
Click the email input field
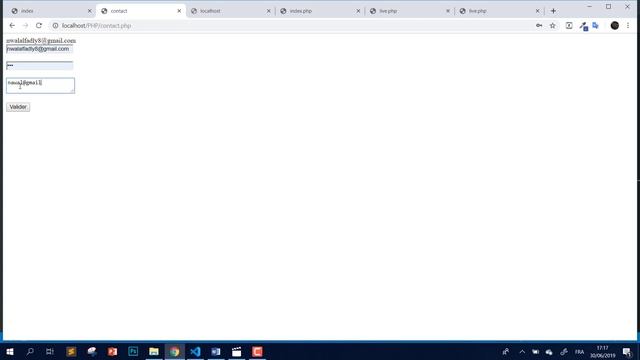point(40,49)
